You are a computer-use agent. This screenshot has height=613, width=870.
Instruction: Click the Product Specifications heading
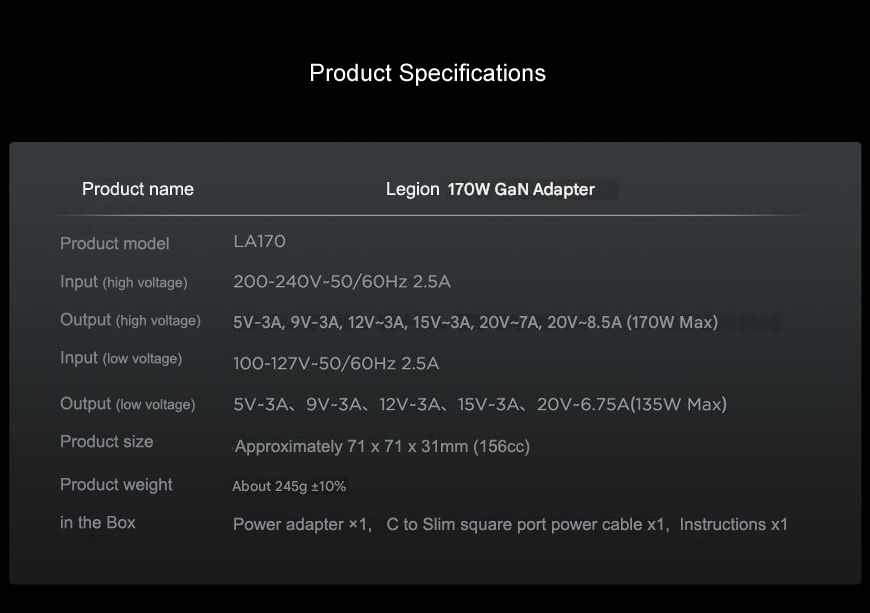[x=427, y=73]
